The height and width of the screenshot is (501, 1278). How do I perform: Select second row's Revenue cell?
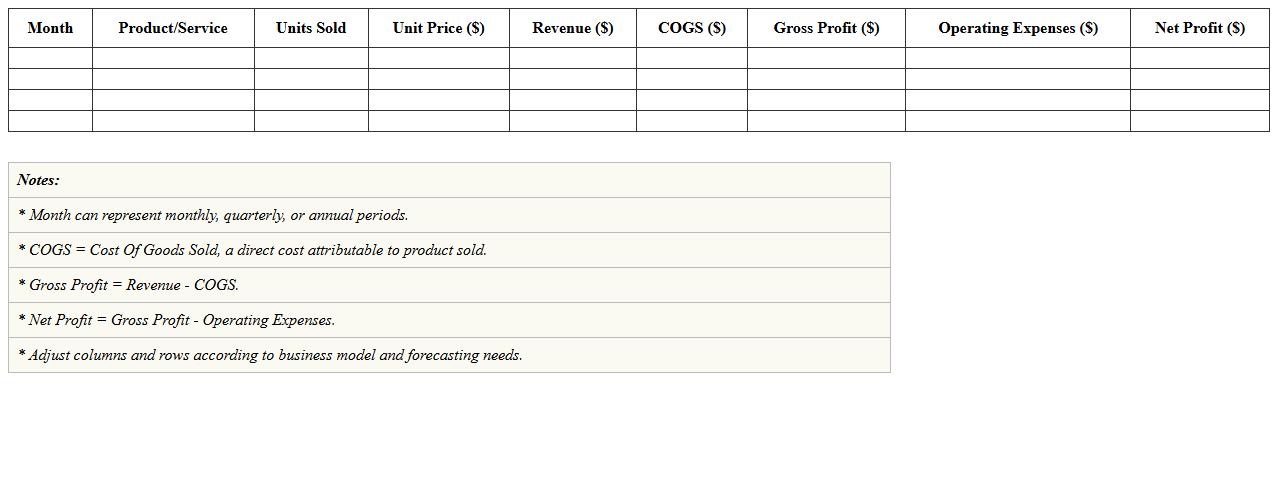(572, 79)
